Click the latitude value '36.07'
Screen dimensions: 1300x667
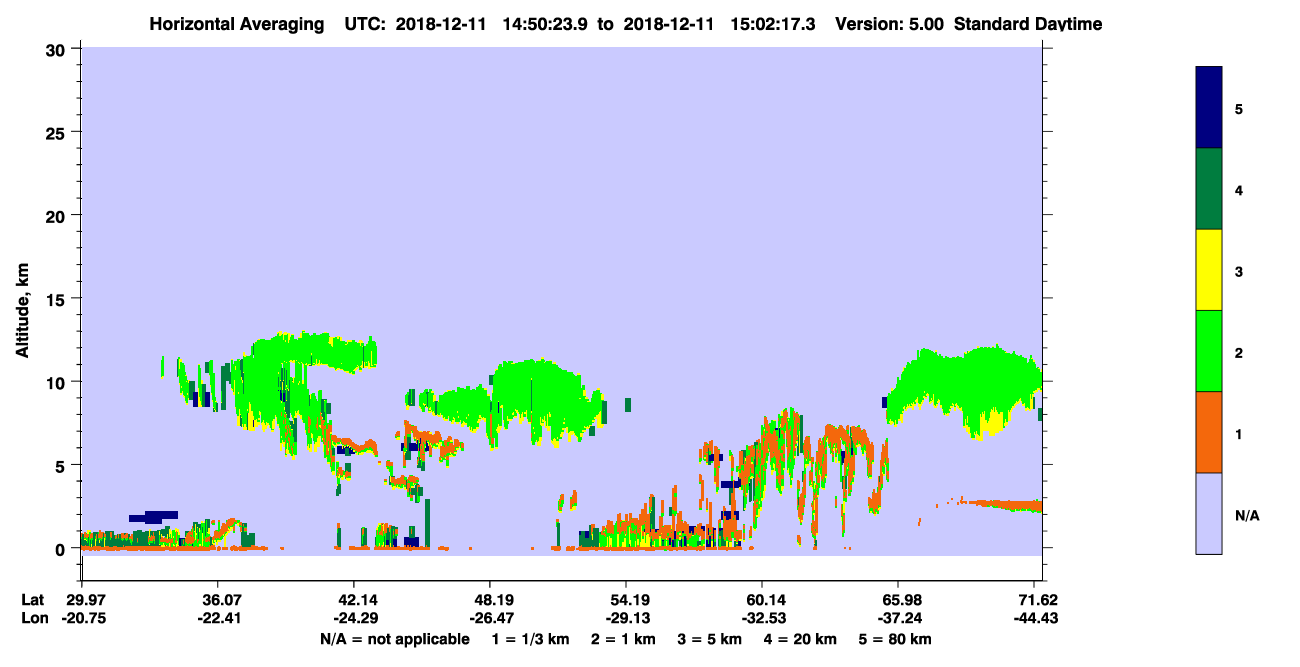coord(218,600)
